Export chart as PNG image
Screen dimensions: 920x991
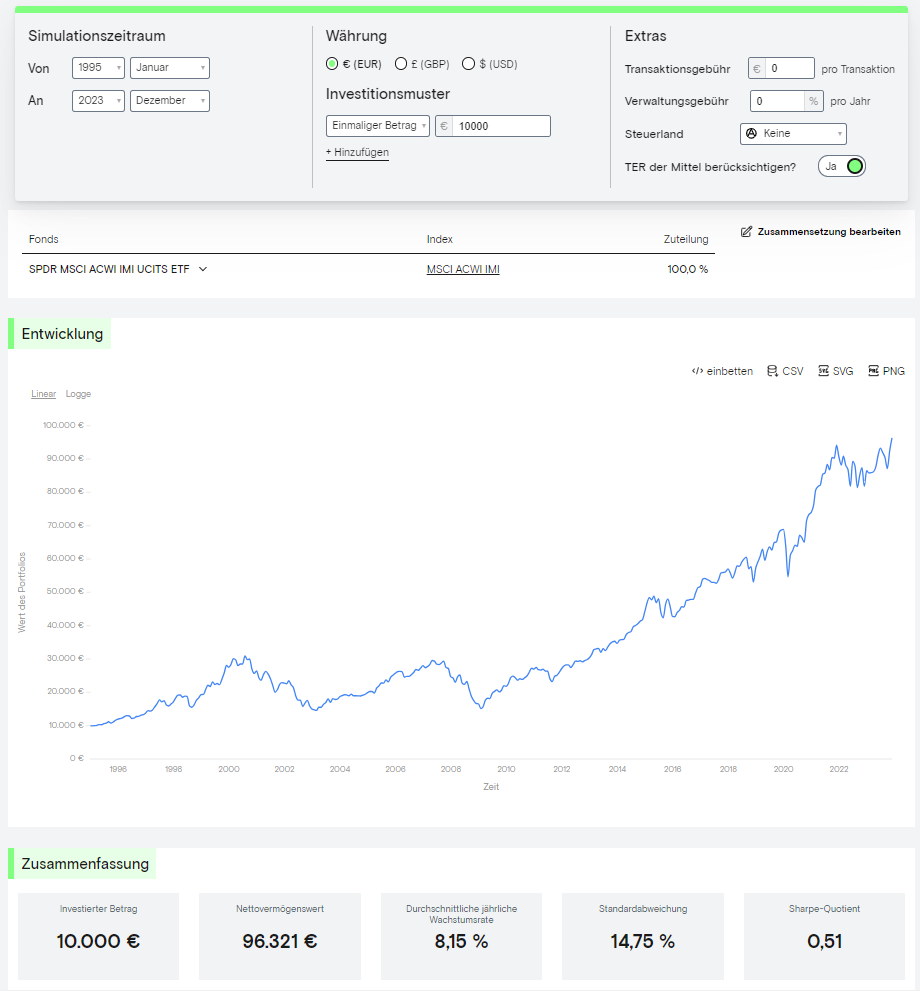[874, 371]
